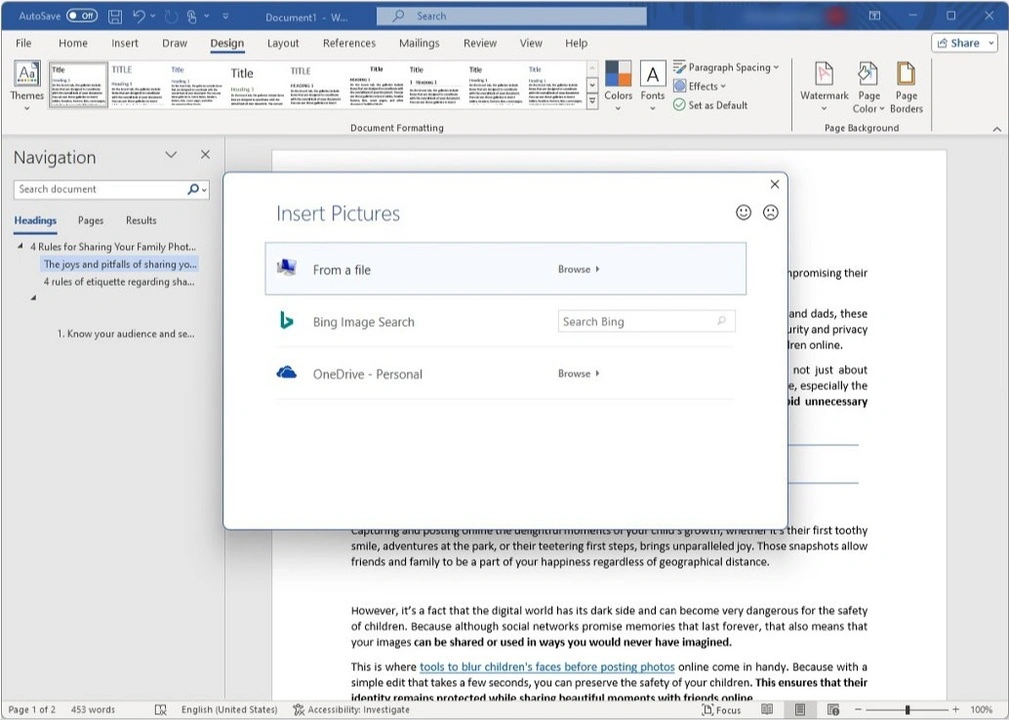Switch to Web Layout view icon

coord(833,710)
